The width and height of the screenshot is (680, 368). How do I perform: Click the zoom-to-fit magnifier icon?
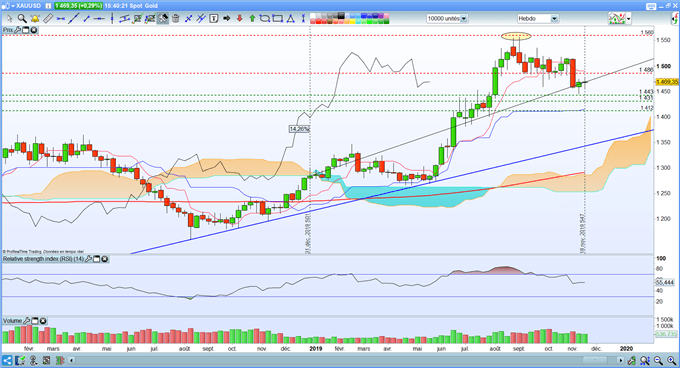pos(645,360)
